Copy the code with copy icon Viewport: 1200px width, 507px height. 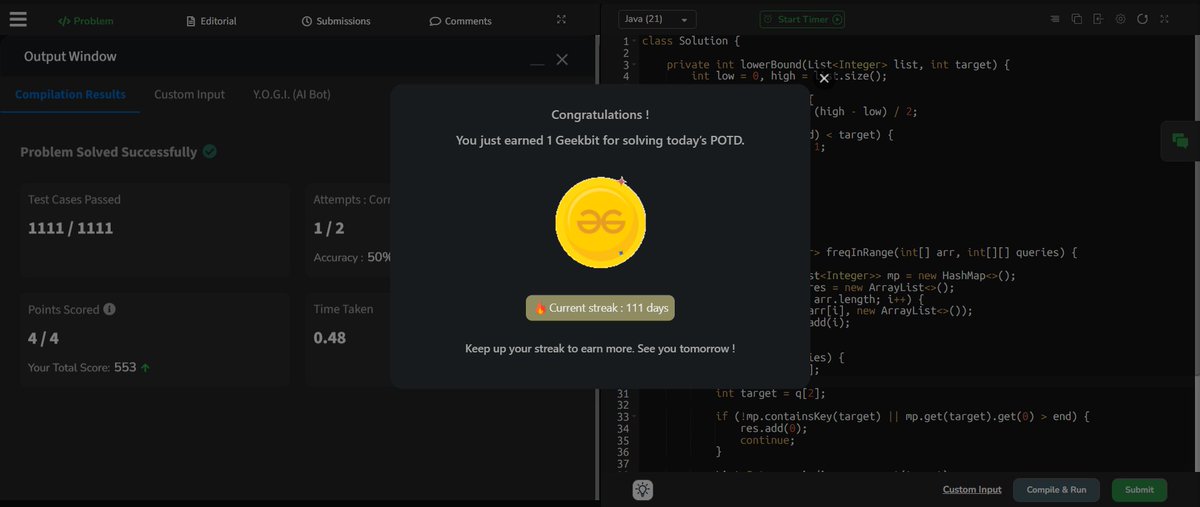point(1077,19)
